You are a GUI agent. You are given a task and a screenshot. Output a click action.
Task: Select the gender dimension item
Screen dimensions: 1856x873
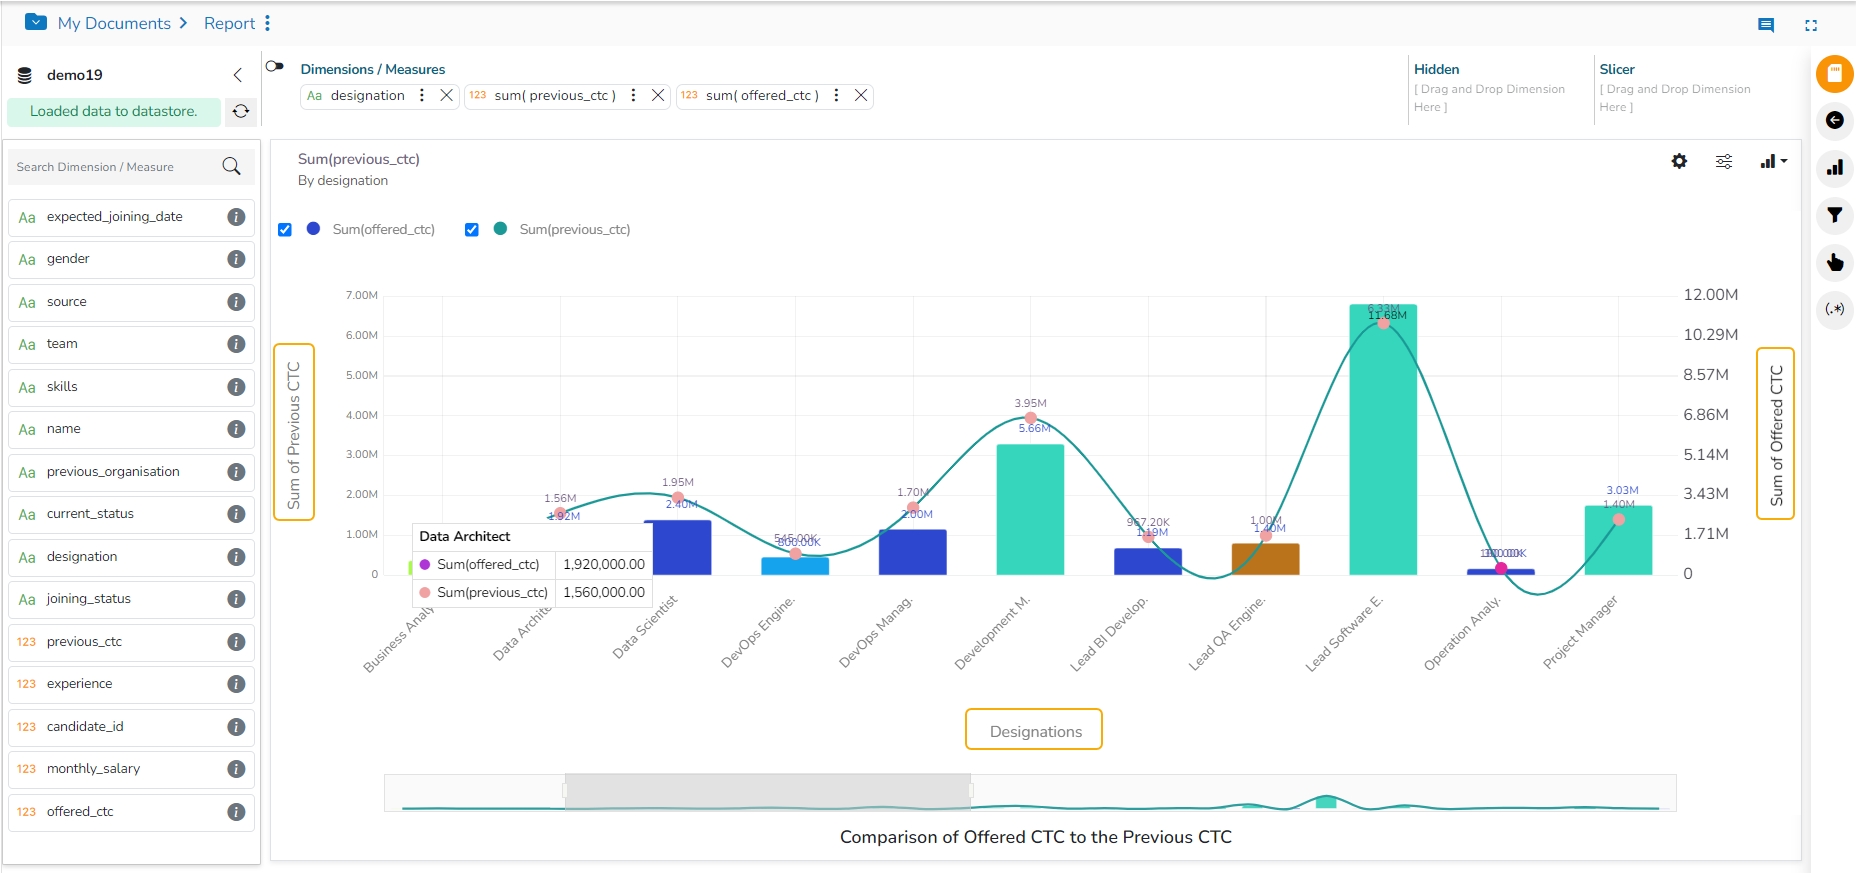(x=131, y=259)
